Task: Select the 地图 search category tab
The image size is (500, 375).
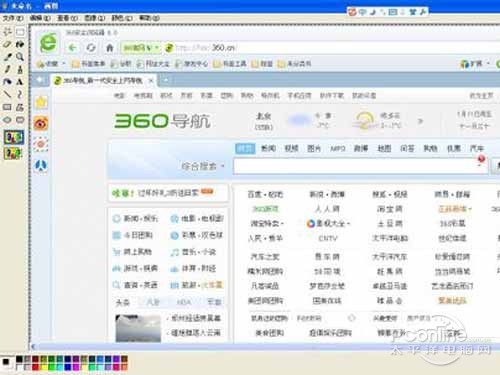Action: pyautogui.click(x=384, y=149)
